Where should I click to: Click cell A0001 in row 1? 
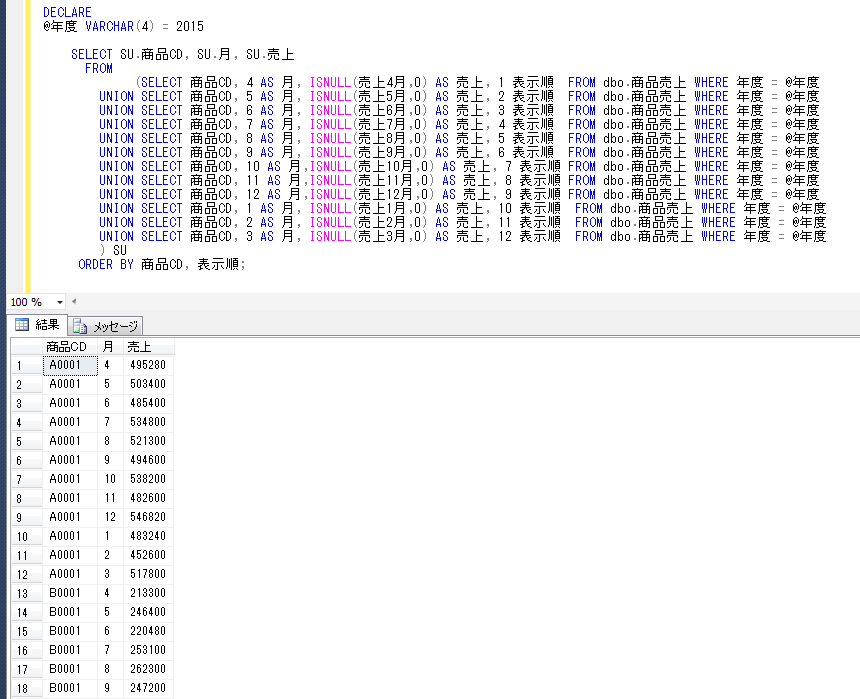tap(70, 365)
